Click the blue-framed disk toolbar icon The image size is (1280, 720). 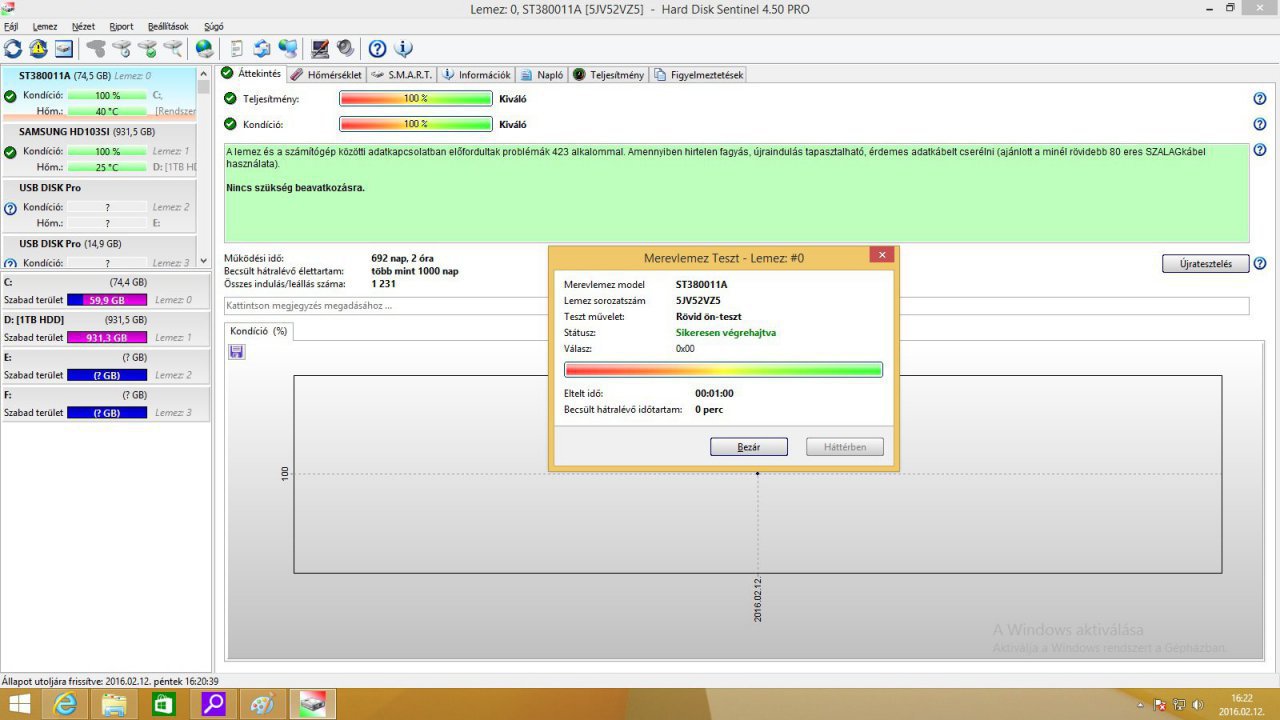click(63, 48)
